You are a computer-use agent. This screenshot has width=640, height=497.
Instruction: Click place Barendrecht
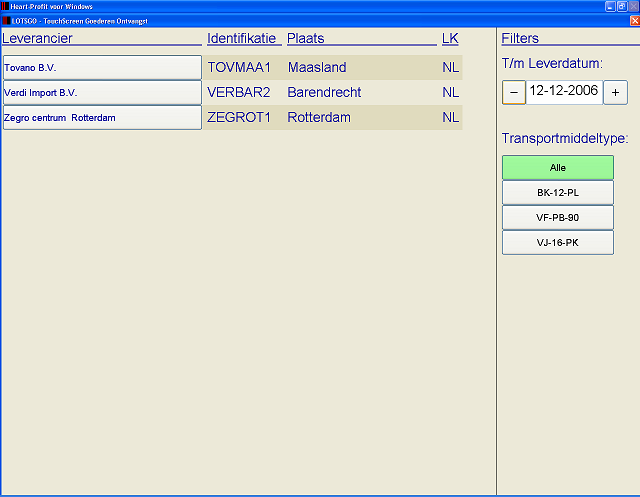[x=324, y=92]
